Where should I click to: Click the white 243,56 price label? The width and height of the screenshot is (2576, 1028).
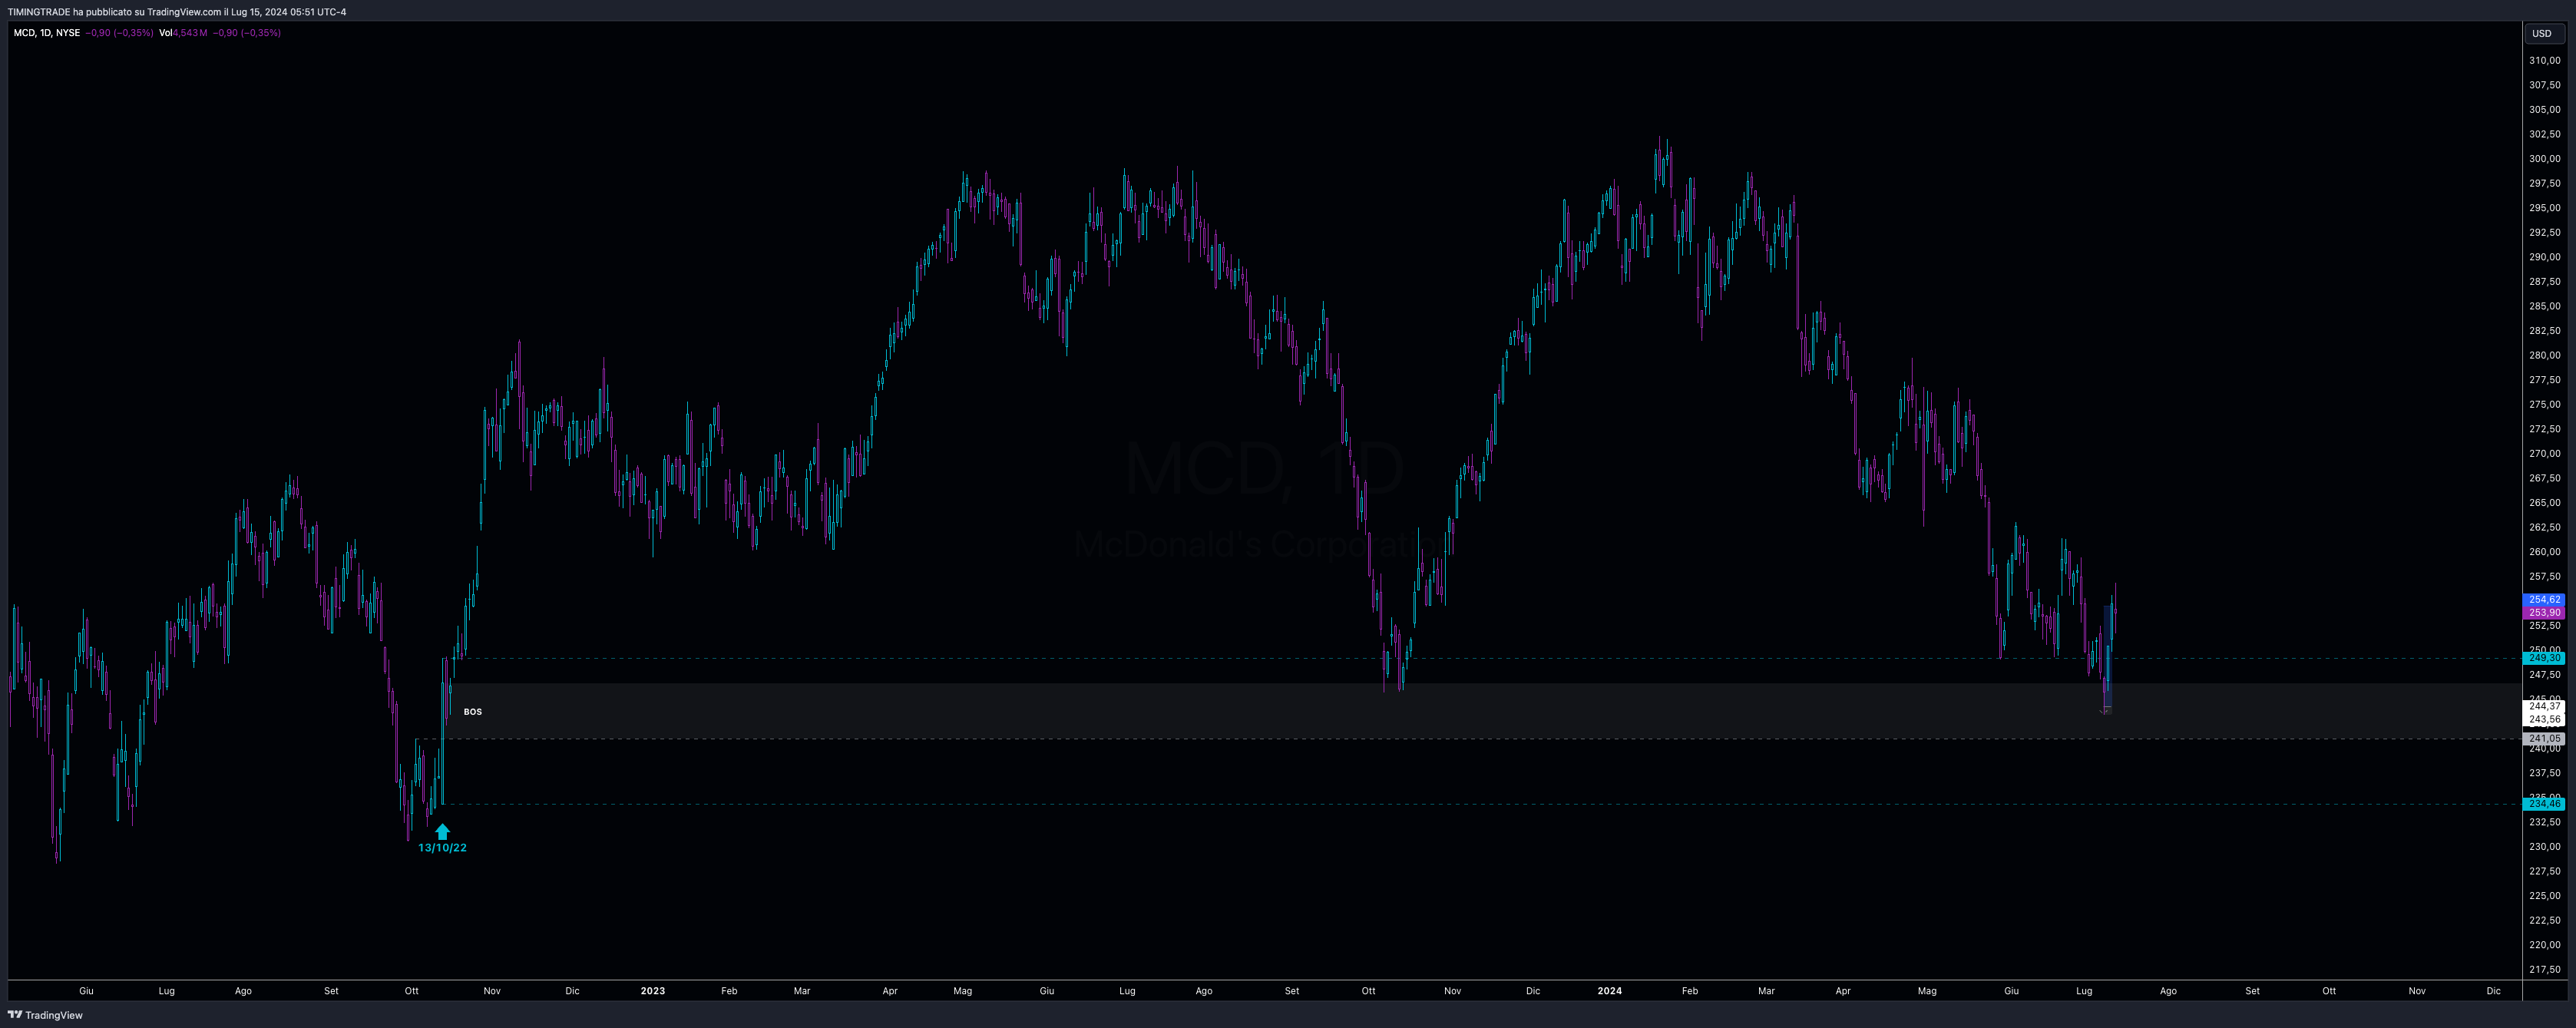tap(2544, 719)
